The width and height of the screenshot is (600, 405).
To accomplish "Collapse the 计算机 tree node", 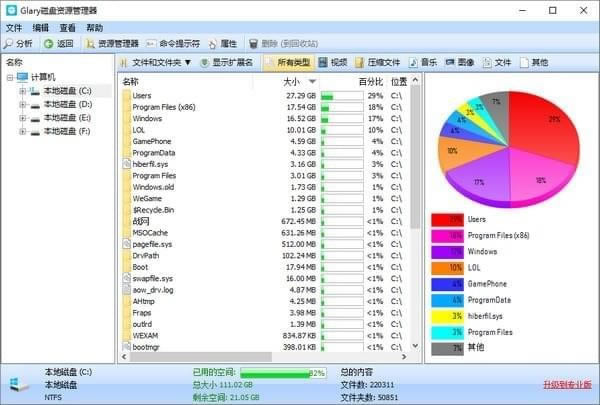I will coord(10,77).
